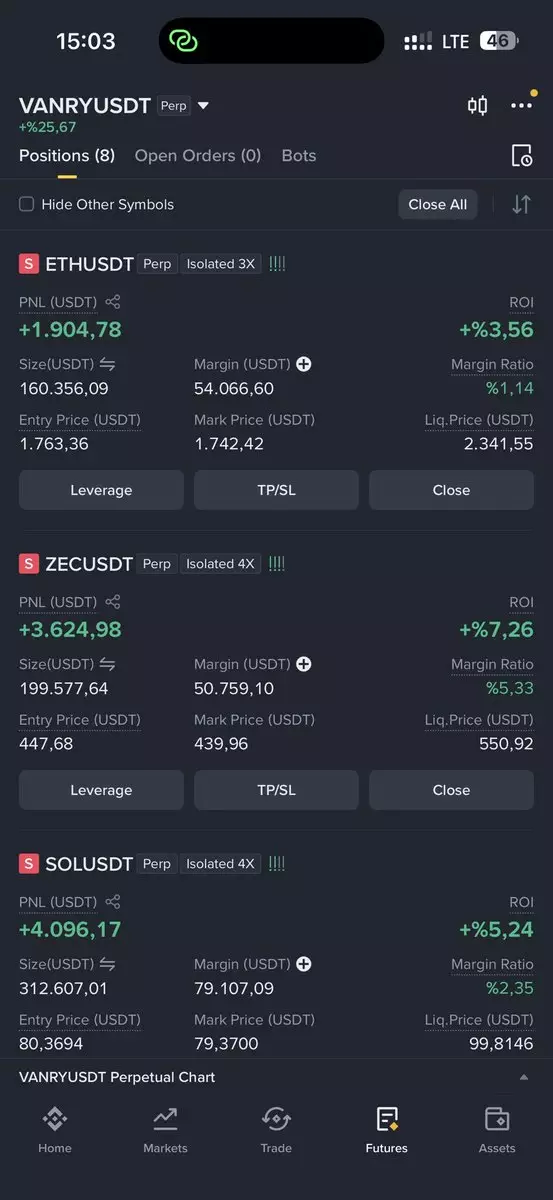Open the ETHUSDT Isolated 3X margin mode selector
The image size is (553, 1200).
(x=221, y=264)
